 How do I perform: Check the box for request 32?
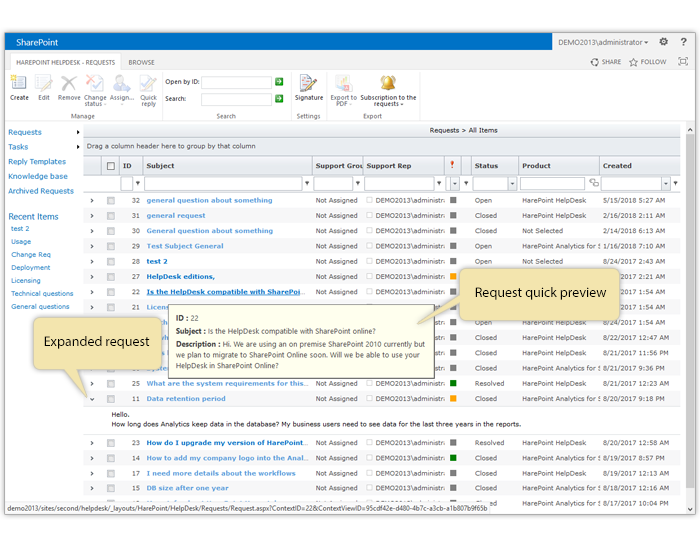pos(111,200)
